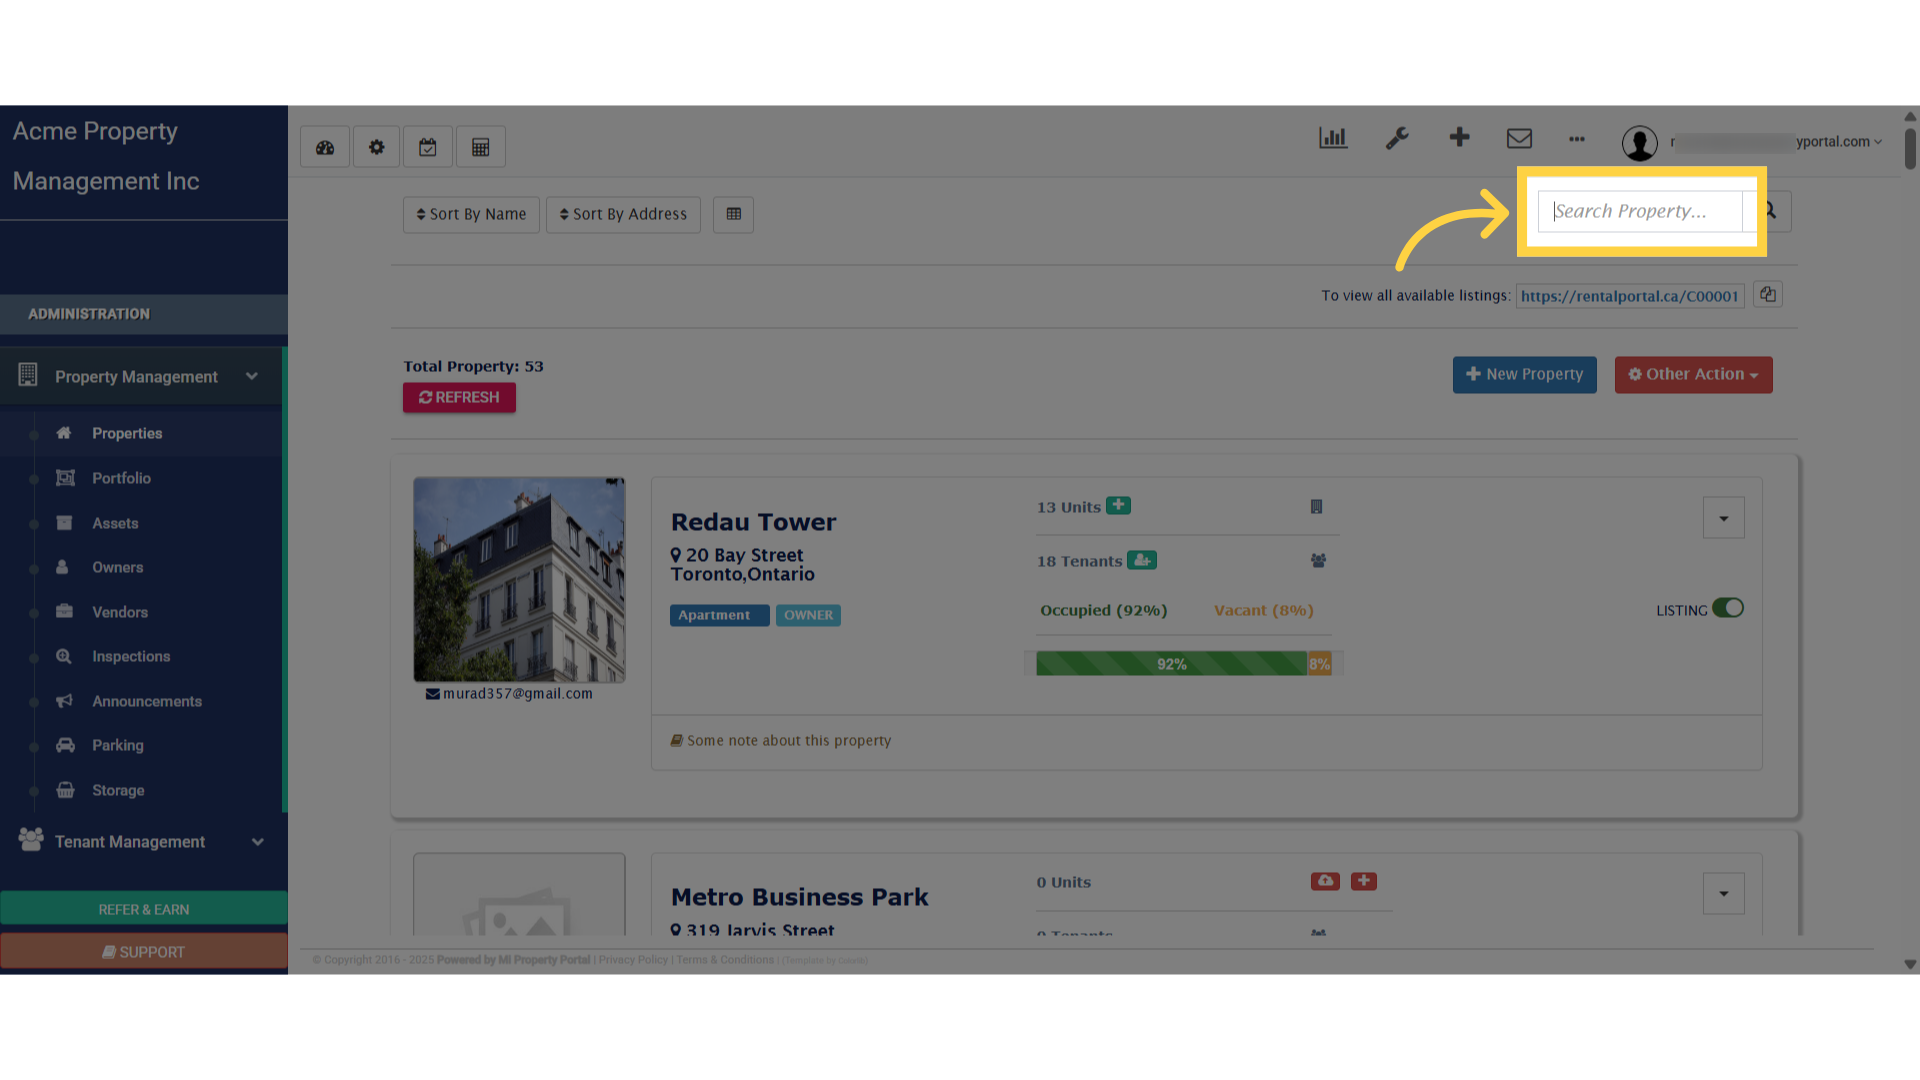Copy the listings URL with copy icon
The width and height of the screenshot is (1920, 1080).
pos(1768,295)
